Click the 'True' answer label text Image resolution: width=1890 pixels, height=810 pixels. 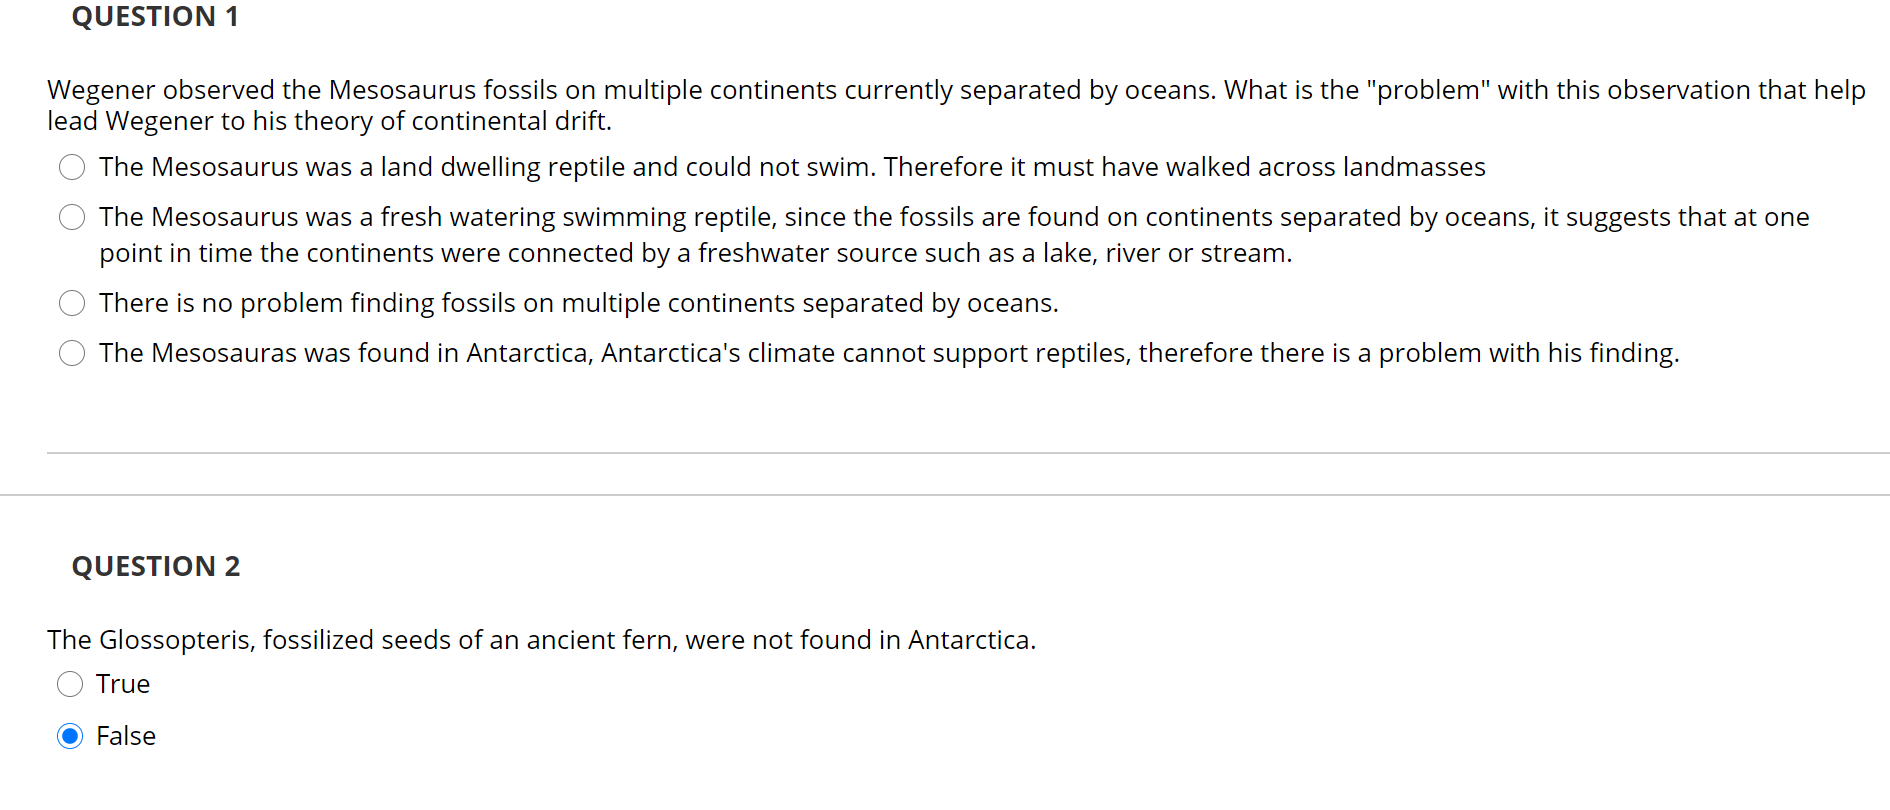pos(123,684)
